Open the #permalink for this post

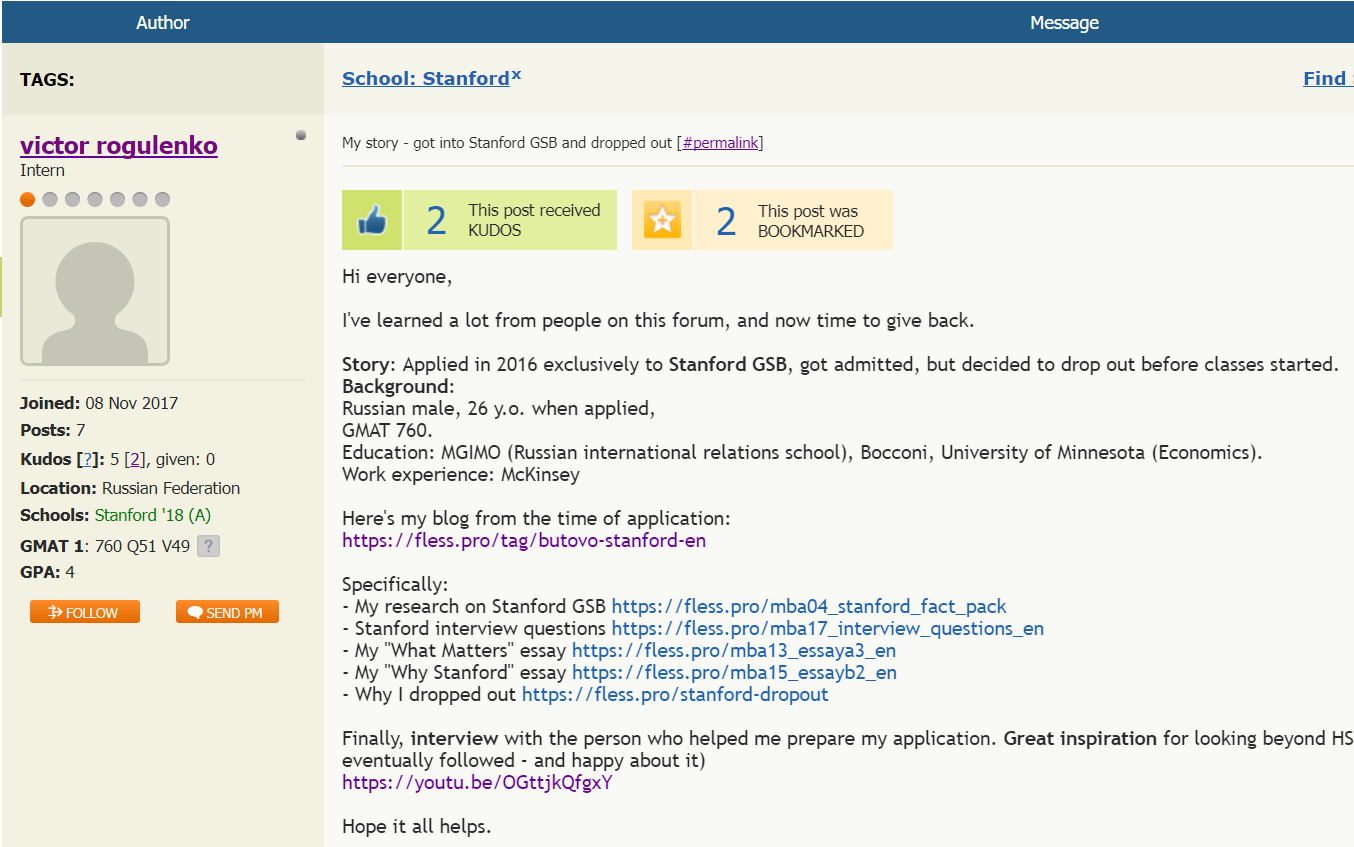tap(720, 142)
